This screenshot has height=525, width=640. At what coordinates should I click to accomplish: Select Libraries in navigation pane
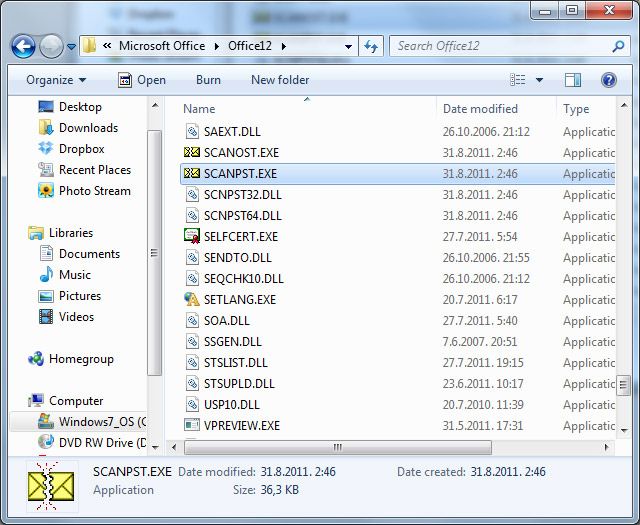pyautogui.click(x=60, y=233)
